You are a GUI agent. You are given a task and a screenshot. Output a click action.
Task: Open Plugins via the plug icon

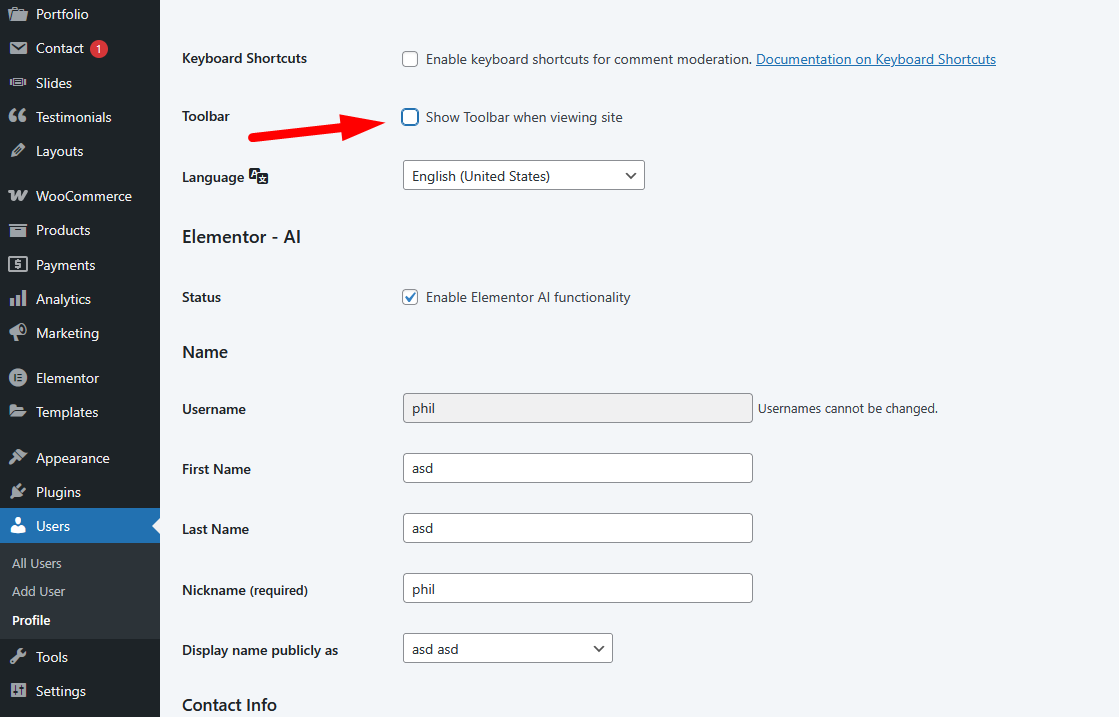[x=18, y=492]
